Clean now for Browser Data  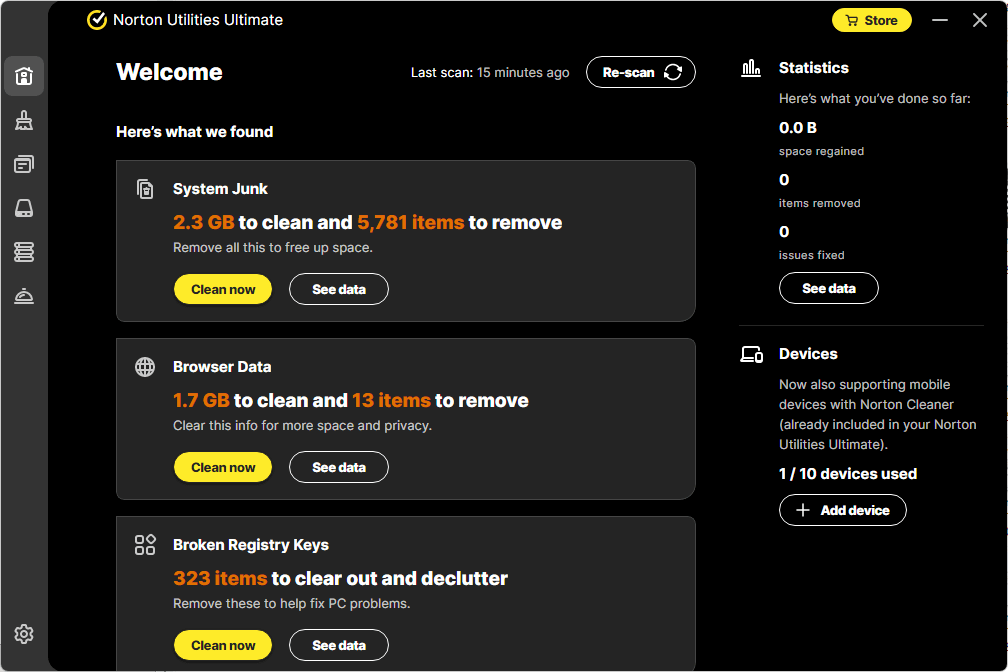coord(223,468)
